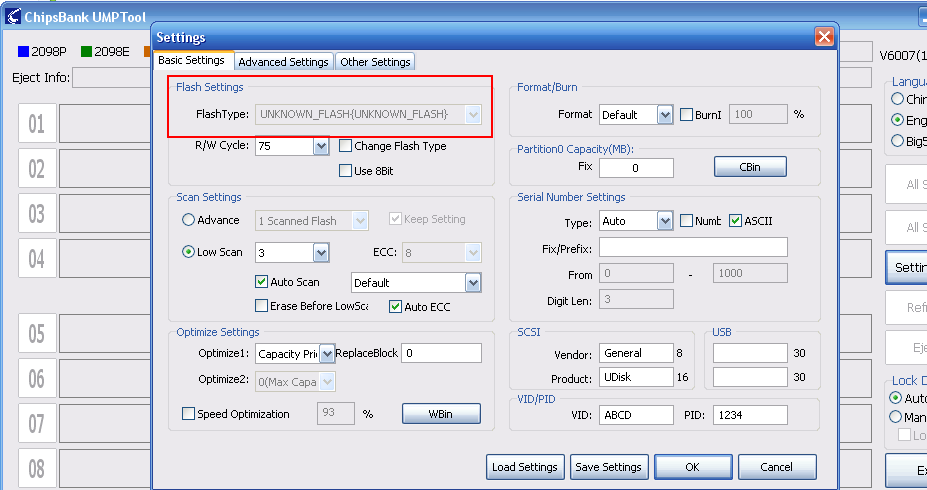Click the ChipsBank UMPTool app icon
Image resolution: width=927 pixels, height=490 pixels.
pyautogui.click(x=13, y=17)
